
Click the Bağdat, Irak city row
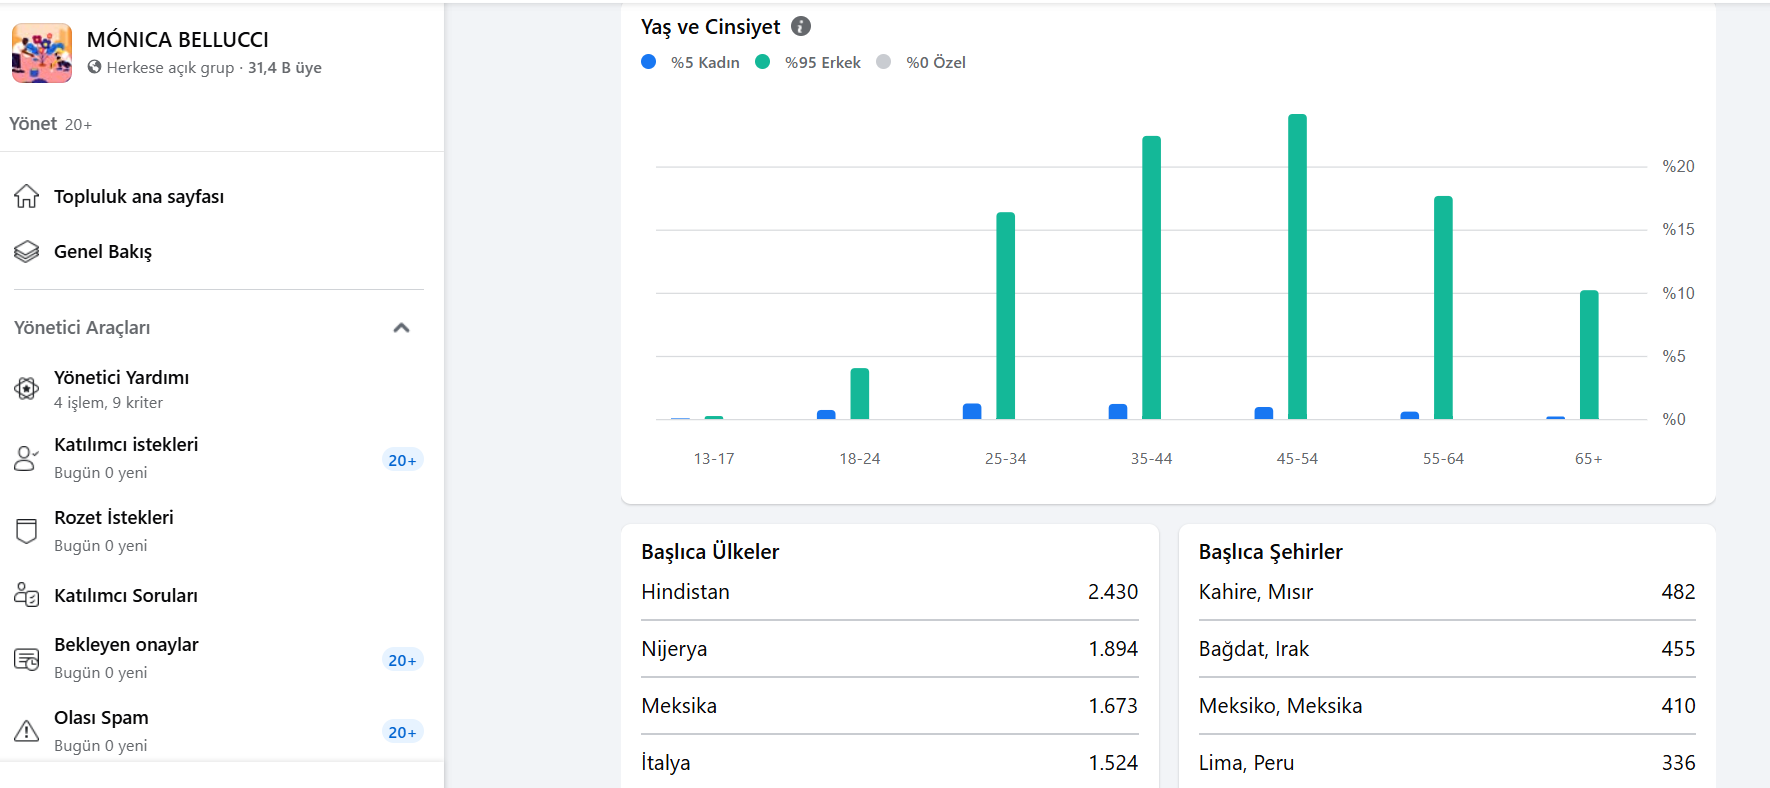1447,649
